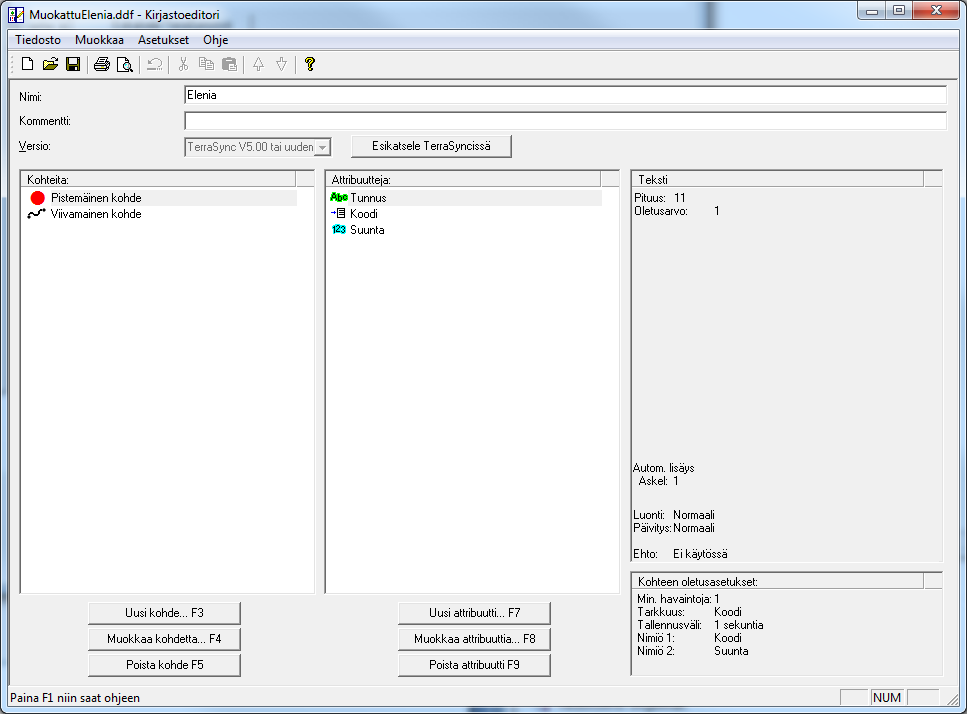The image size is (967, 714).
Task: Click the Päivitys: Normaali text
Action: point(674,528)
